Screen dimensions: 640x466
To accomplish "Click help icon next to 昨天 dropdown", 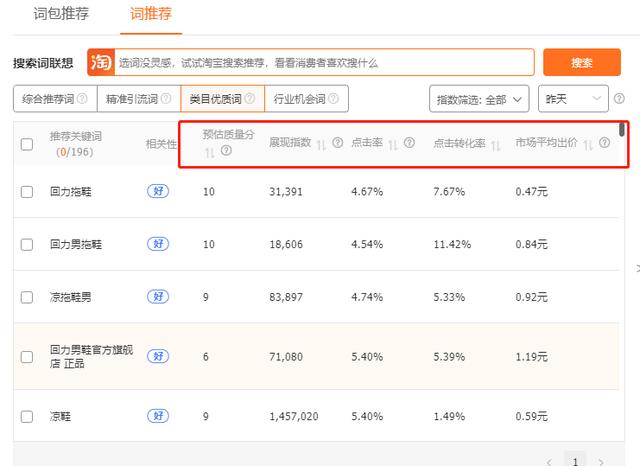I will (x=619, y=98).
